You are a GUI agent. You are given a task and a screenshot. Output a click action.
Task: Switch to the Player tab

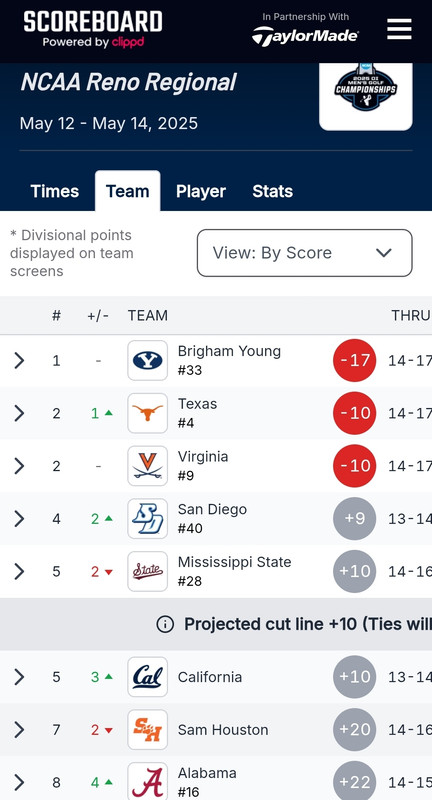click(201, 191)
